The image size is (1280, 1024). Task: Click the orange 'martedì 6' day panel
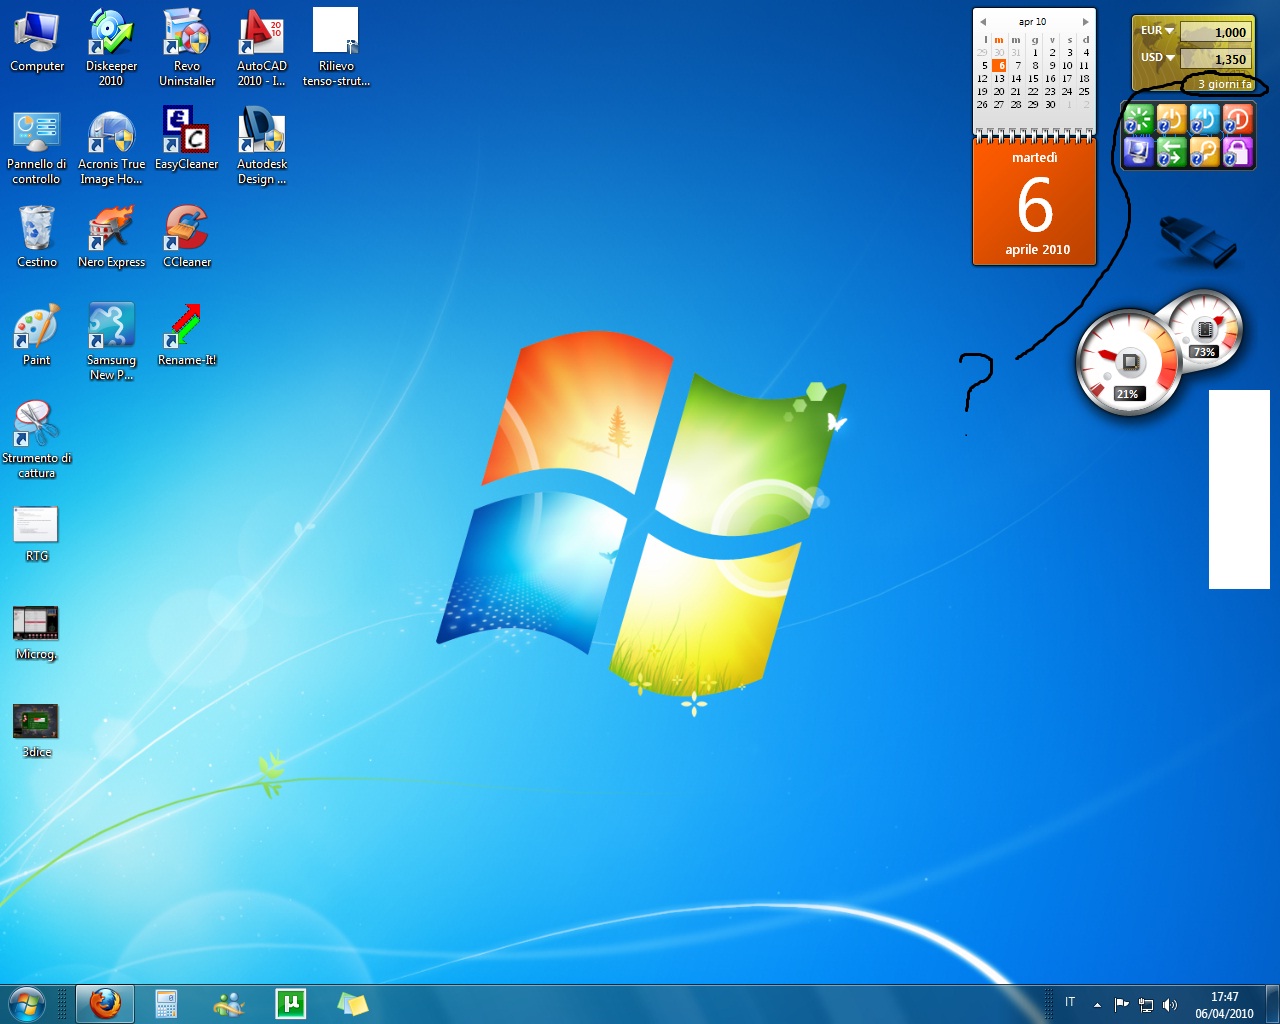pyautogui.click(x=1034, y=202)
